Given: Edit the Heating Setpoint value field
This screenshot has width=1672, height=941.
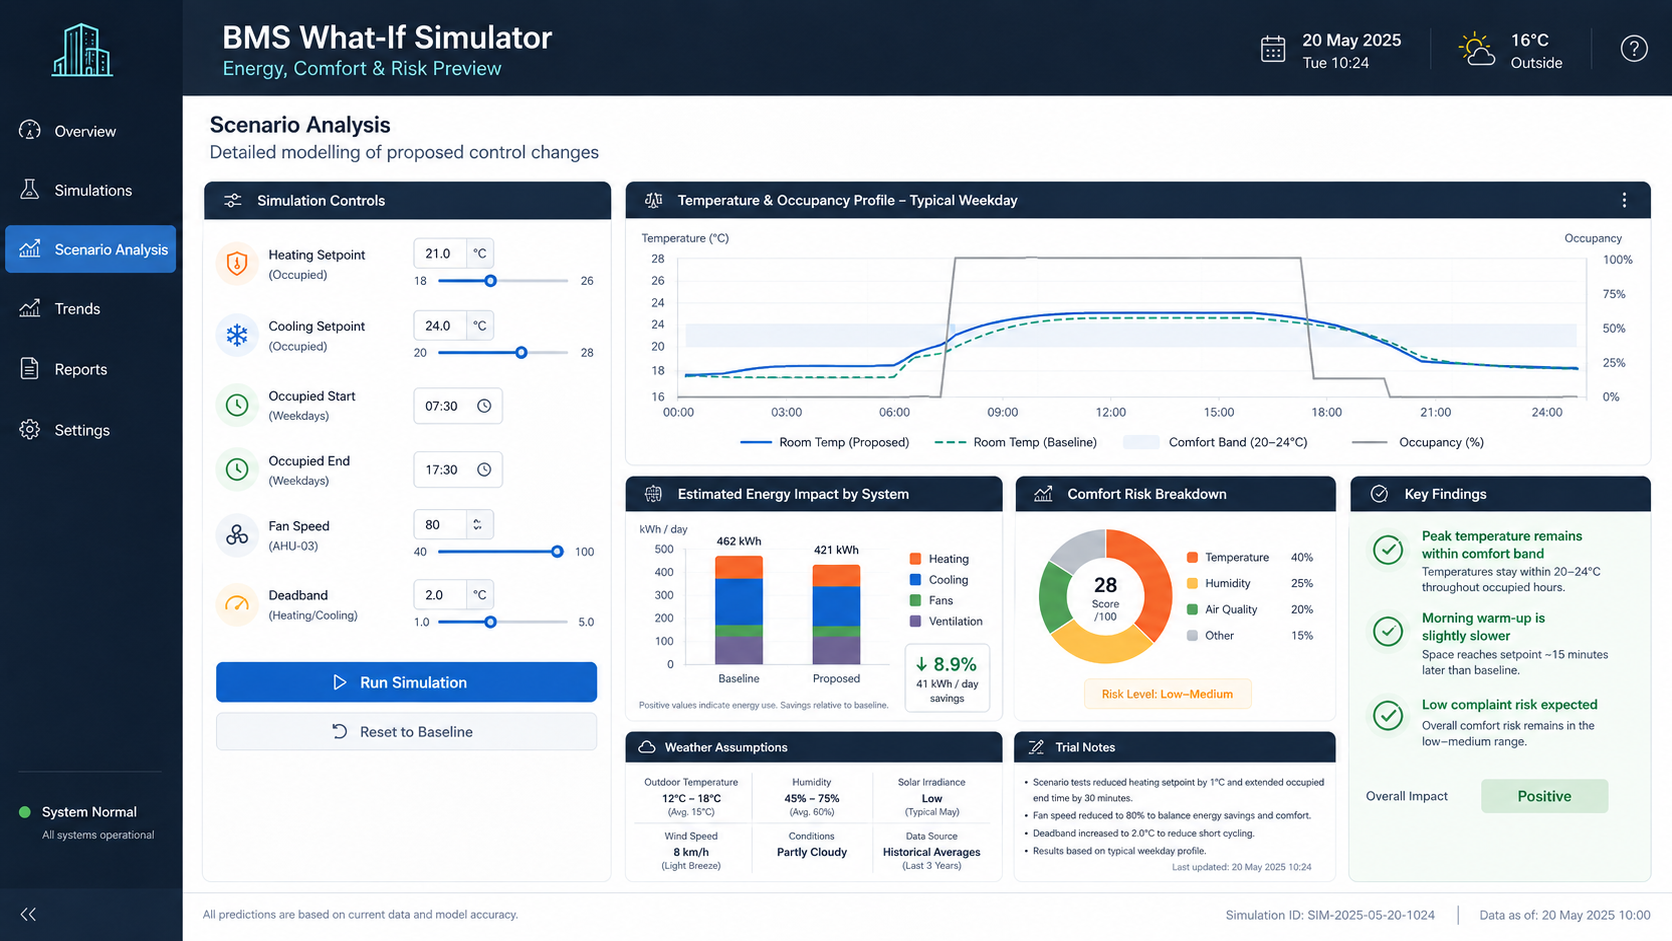Looking at the screenshot, I should tap(440, 254).
